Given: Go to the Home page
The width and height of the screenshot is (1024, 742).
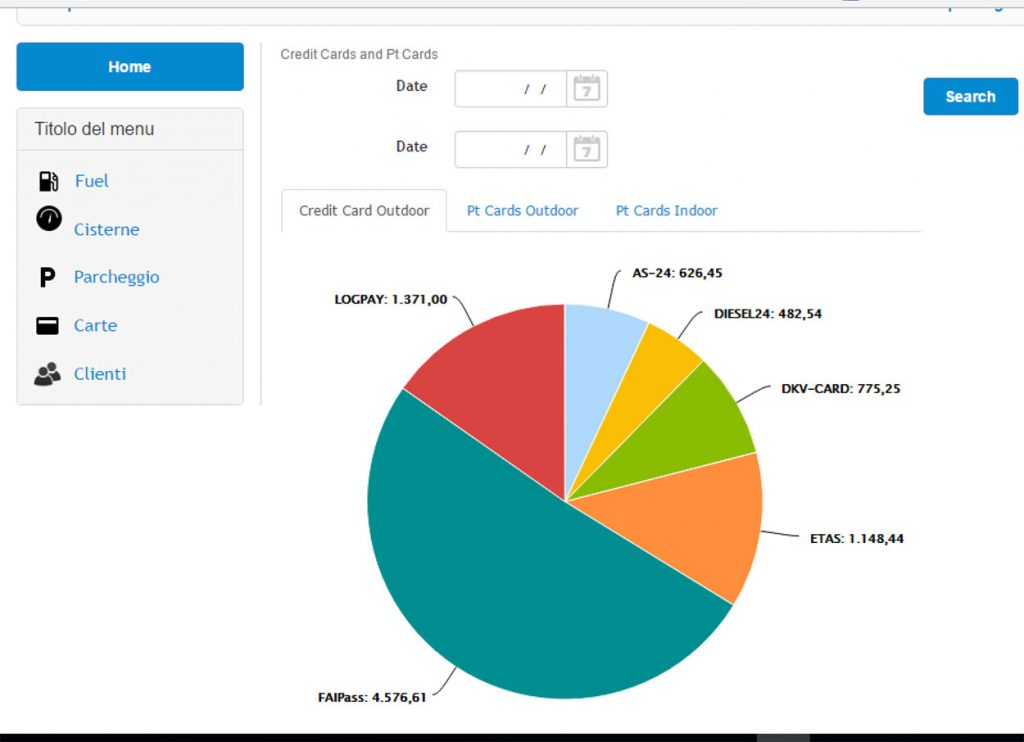Looking at the screenshot, I should click(x=130, y=67).
